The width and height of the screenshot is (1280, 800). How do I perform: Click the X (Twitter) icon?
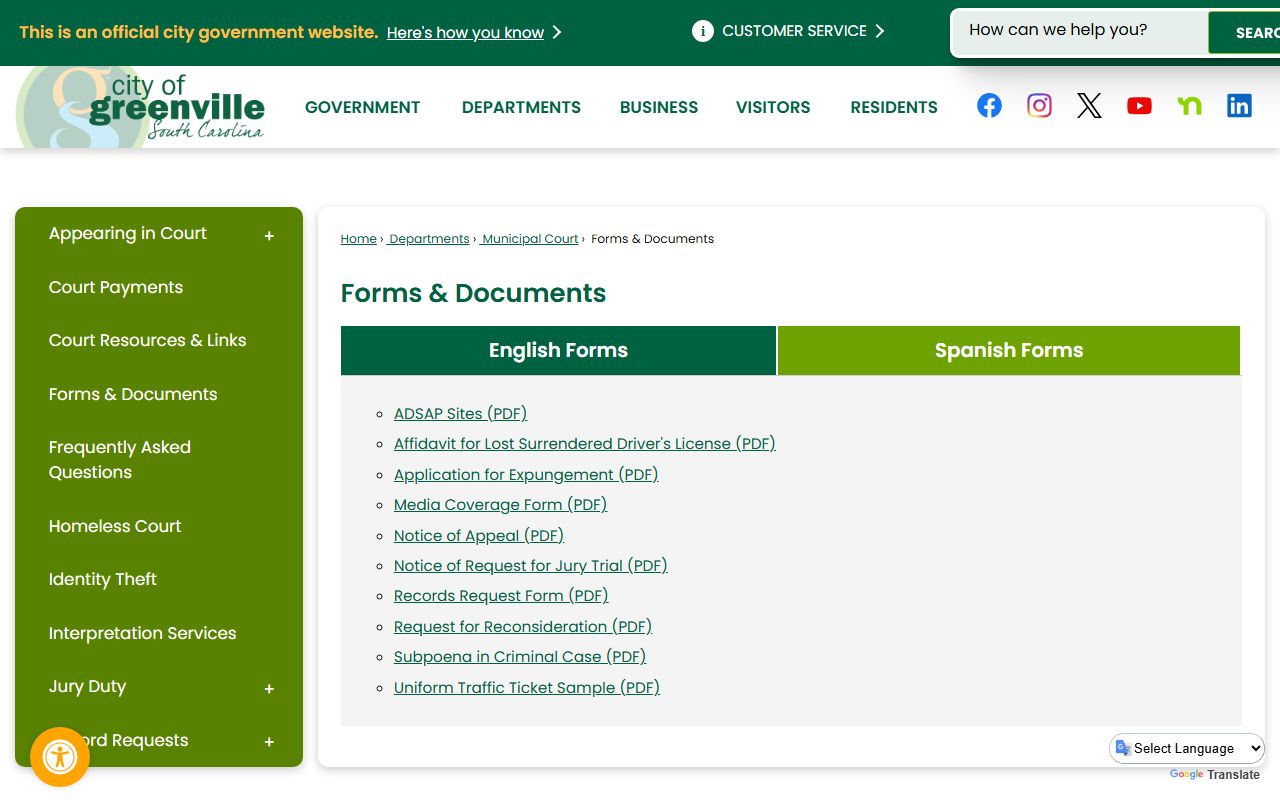click(1089, 106)
